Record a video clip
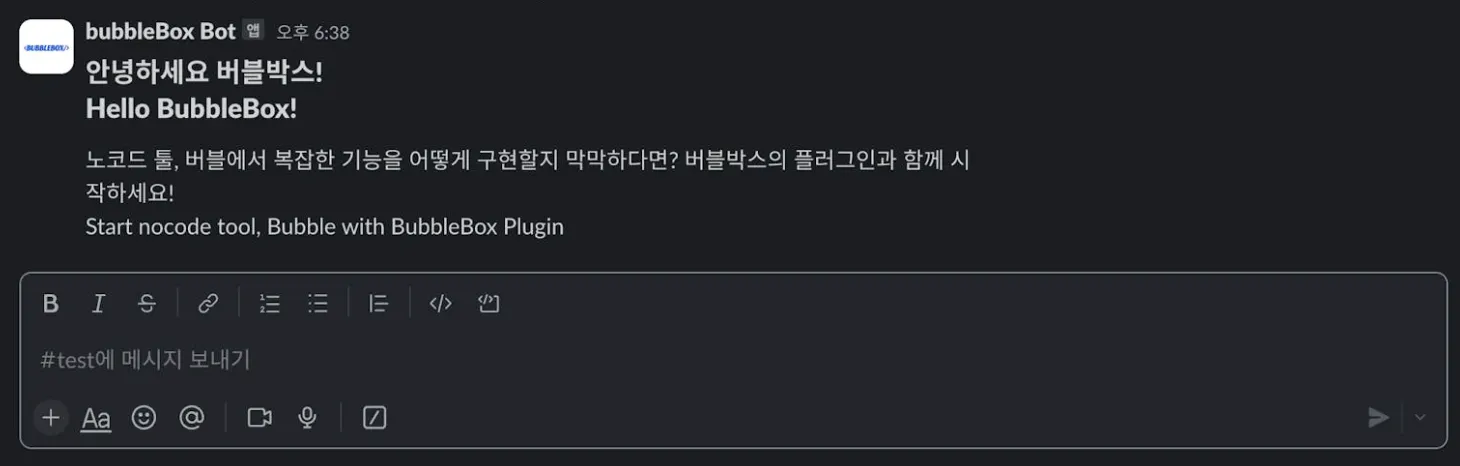This screenshot has width=1460, height=466. click(260, 418)
